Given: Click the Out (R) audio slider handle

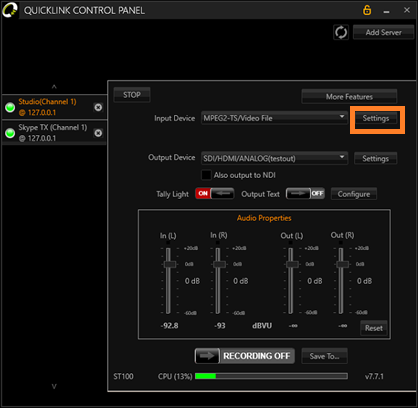Looking at the screenshot, I should pos(342,264).
